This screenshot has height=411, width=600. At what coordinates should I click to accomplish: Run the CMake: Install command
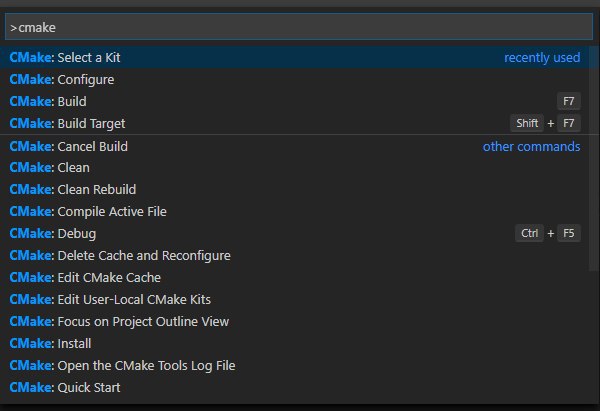click(x=295, y=344)
